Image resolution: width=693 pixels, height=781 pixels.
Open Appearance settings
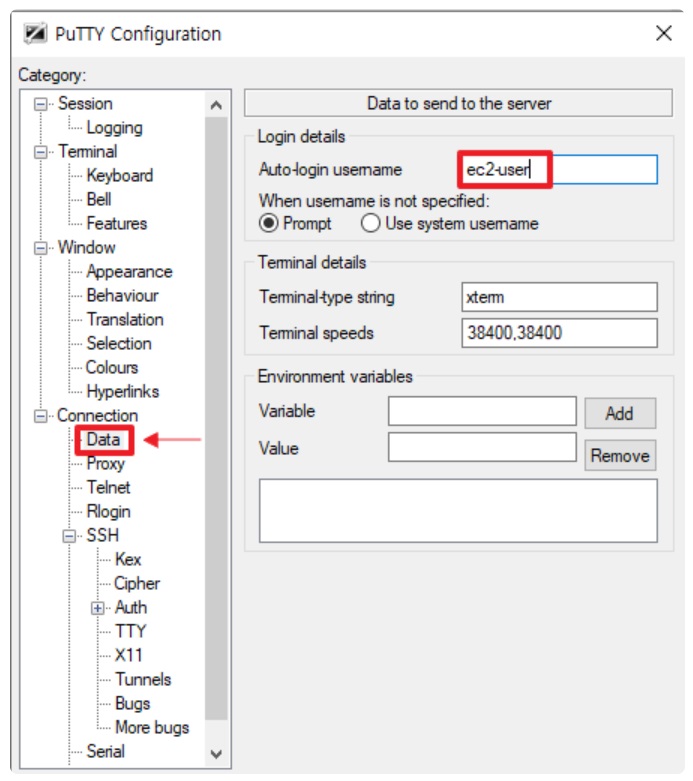(x=130, y=271)
